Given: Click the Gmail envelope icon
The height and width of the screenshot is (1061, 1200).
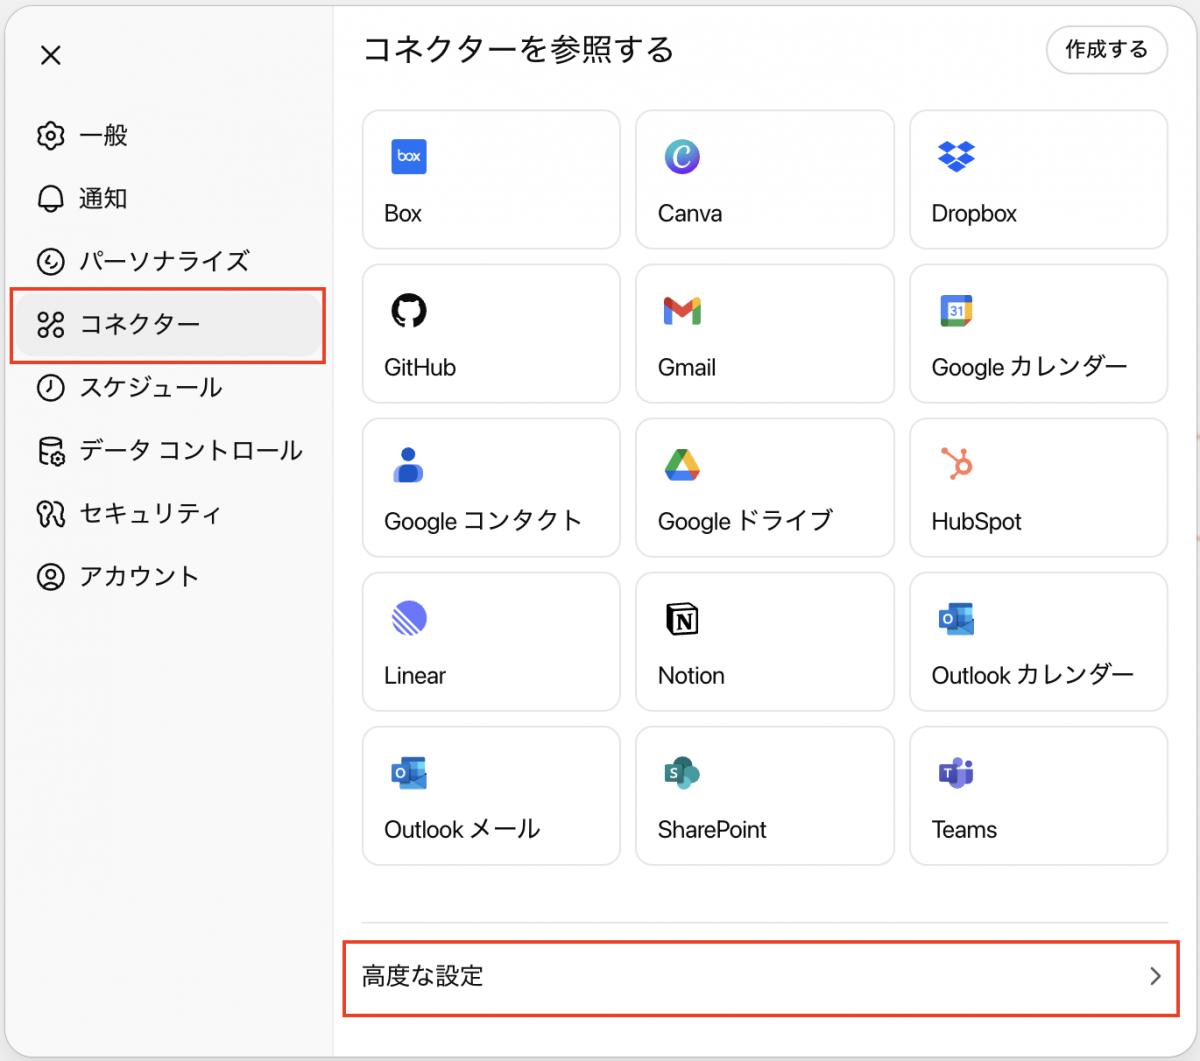Looking at the screenshot, I should coord(682,311).
